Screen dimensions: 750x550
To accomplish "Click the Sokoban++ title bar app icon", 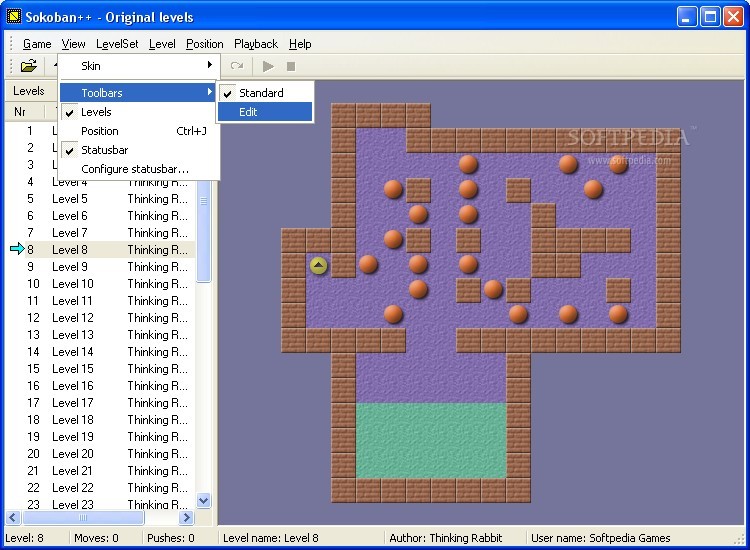I will pos(14,17).
